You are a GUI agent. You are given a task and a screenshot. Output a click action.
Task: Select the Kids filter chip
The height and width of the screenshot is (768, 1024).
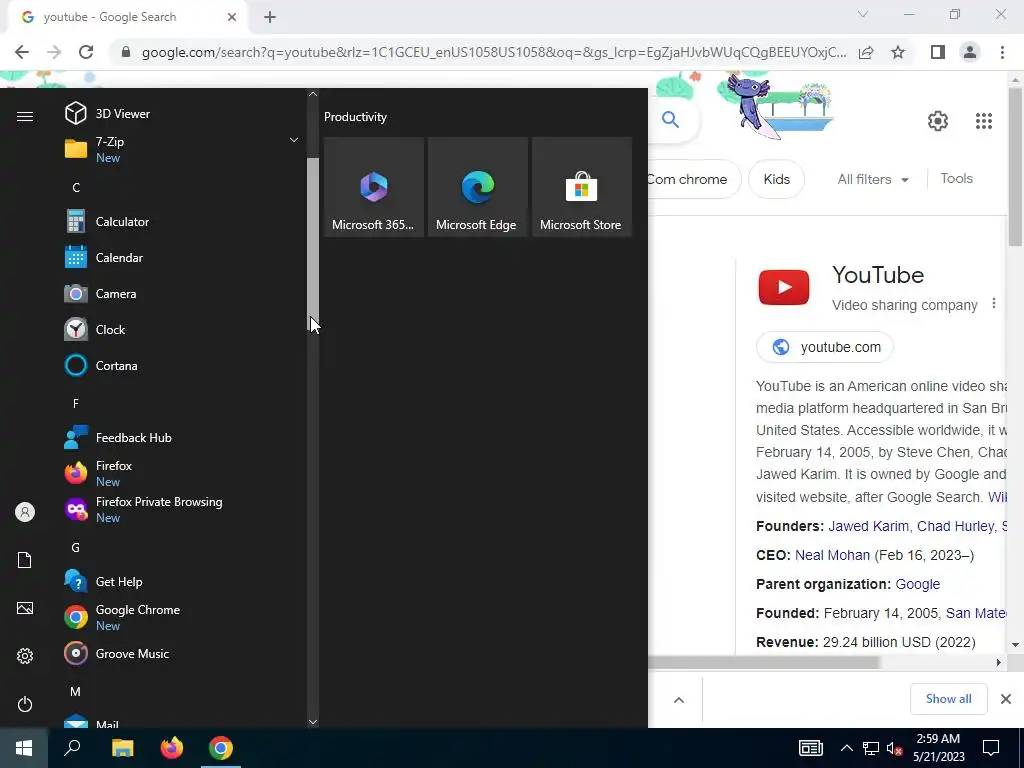[776, 179]
